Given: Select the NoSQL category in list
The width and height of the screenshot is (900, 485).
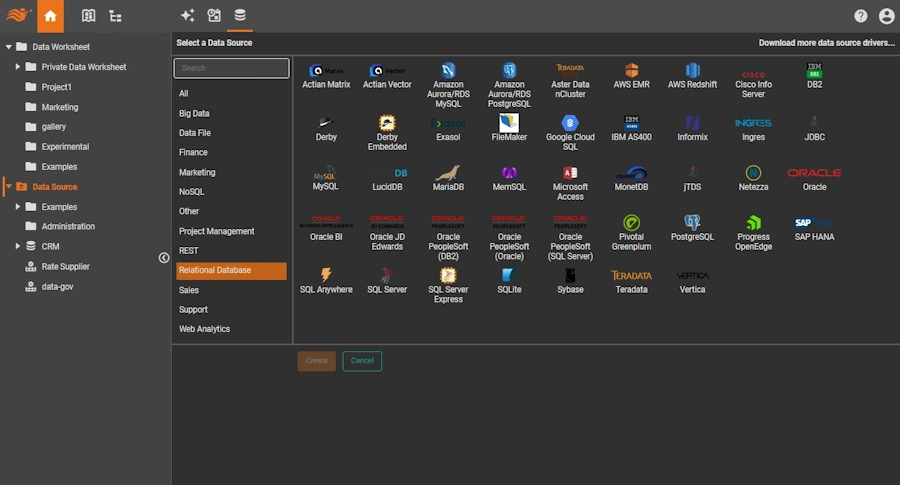Looking at the screenshot, I should (x=191, y=192).
